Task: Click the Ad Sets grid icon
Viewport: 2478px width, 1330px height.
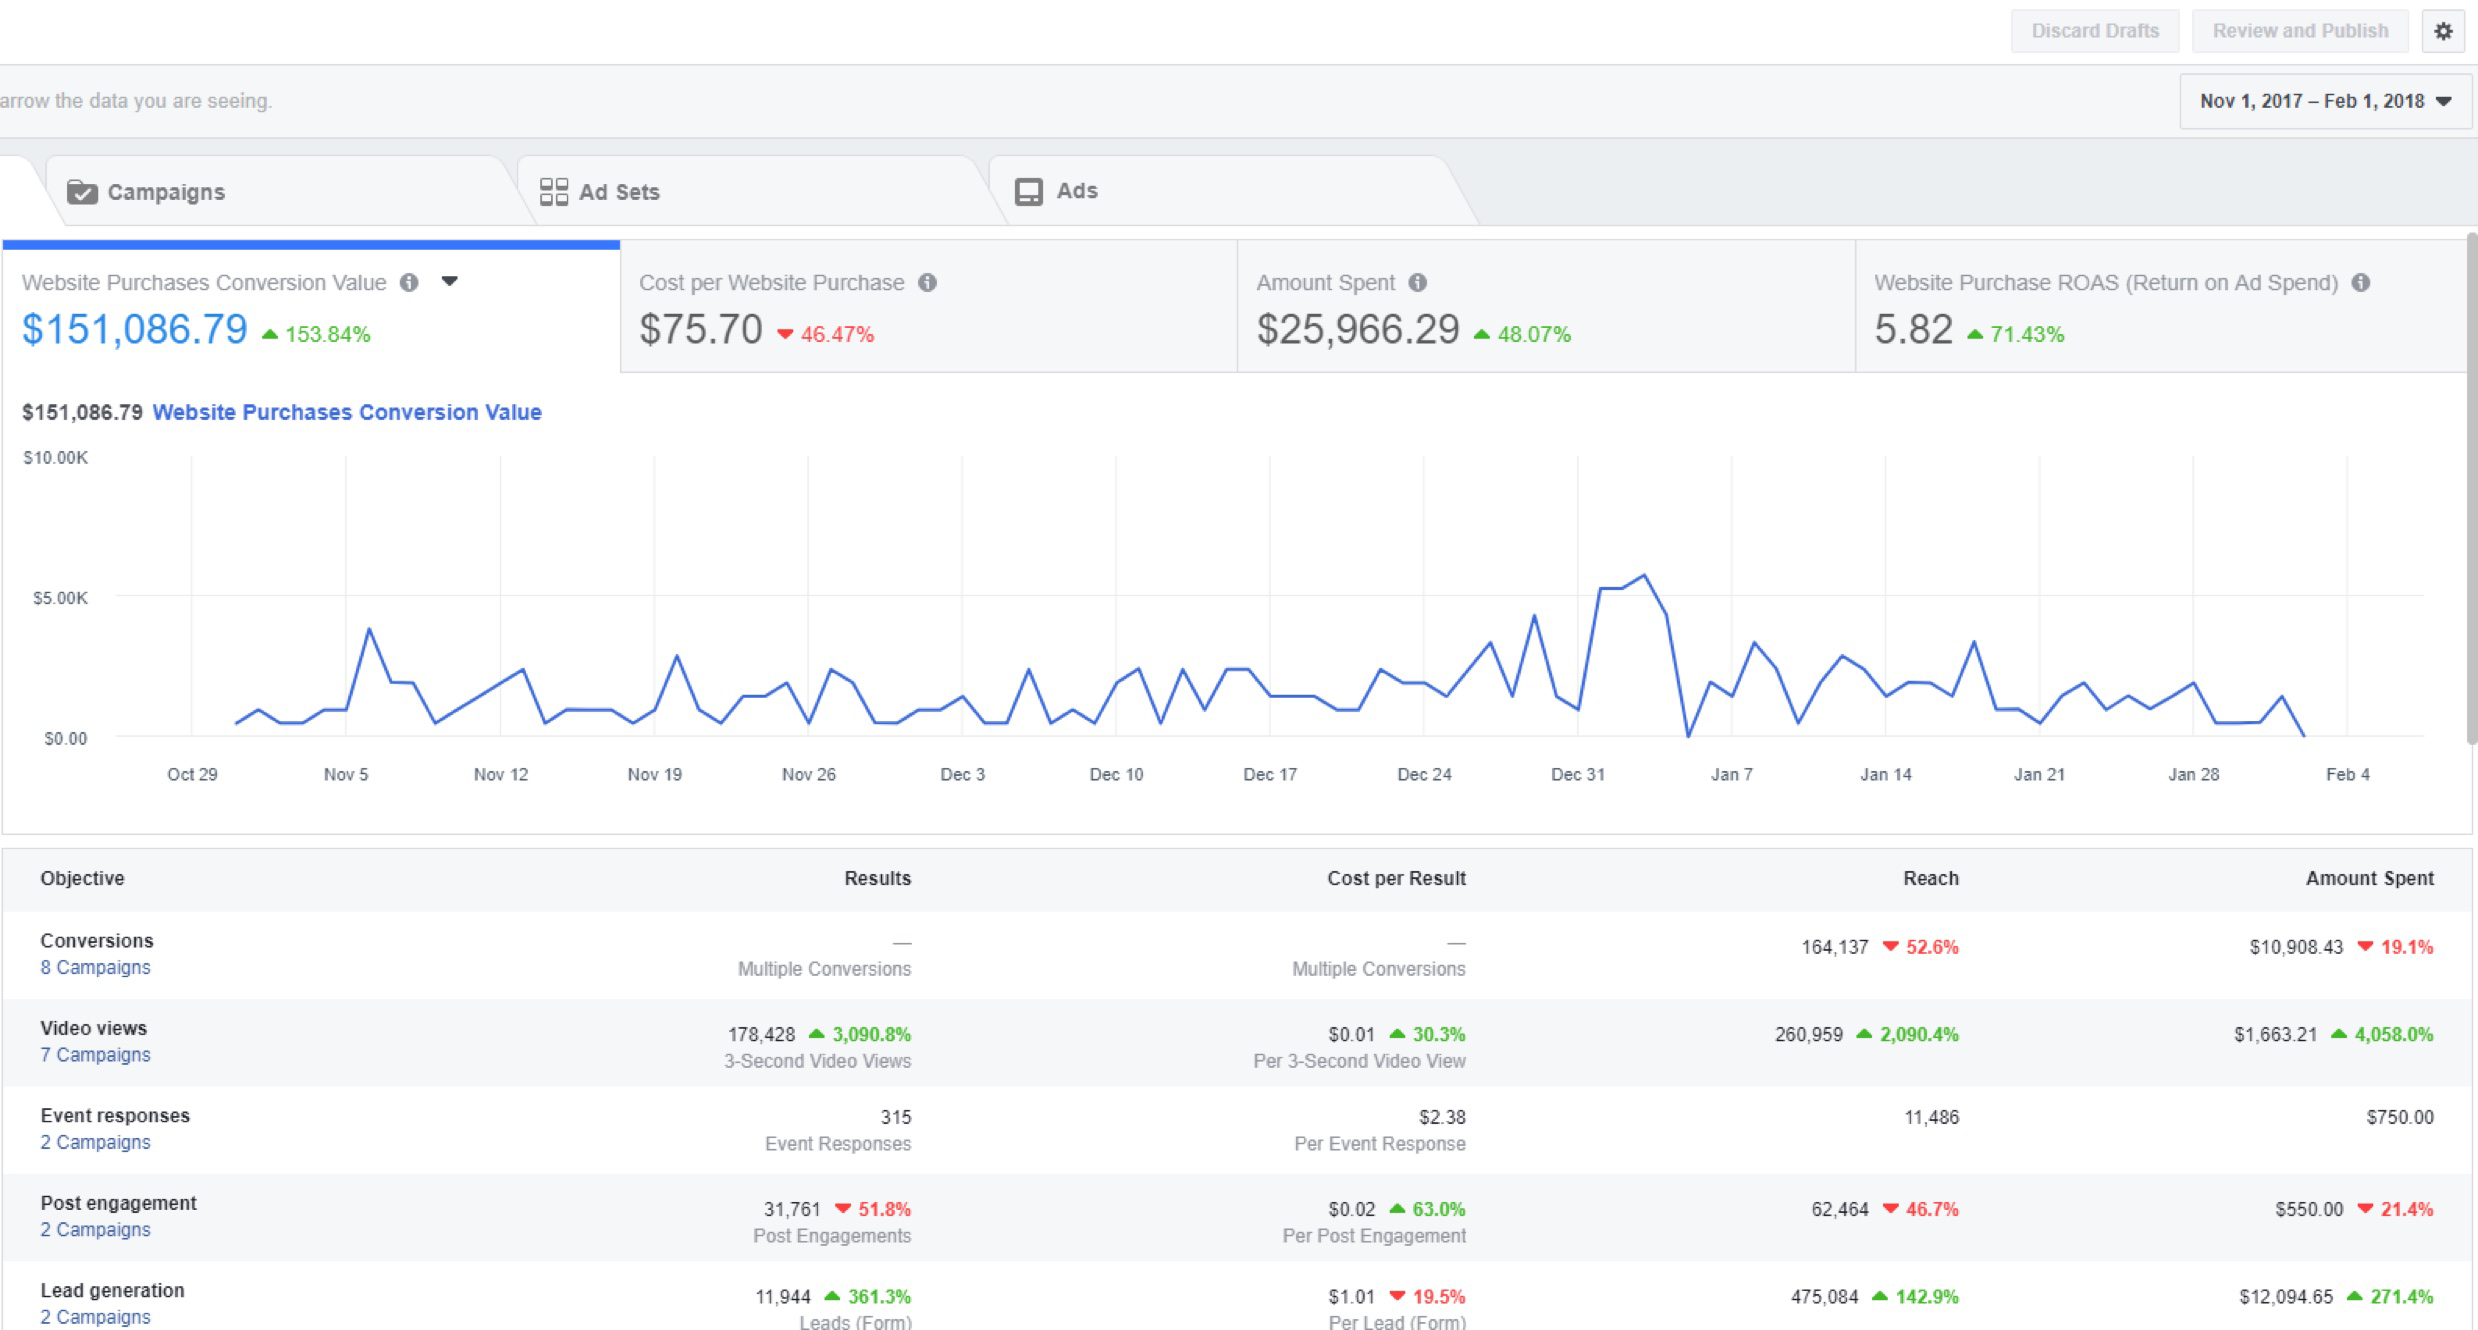Action: pos(553,192)
